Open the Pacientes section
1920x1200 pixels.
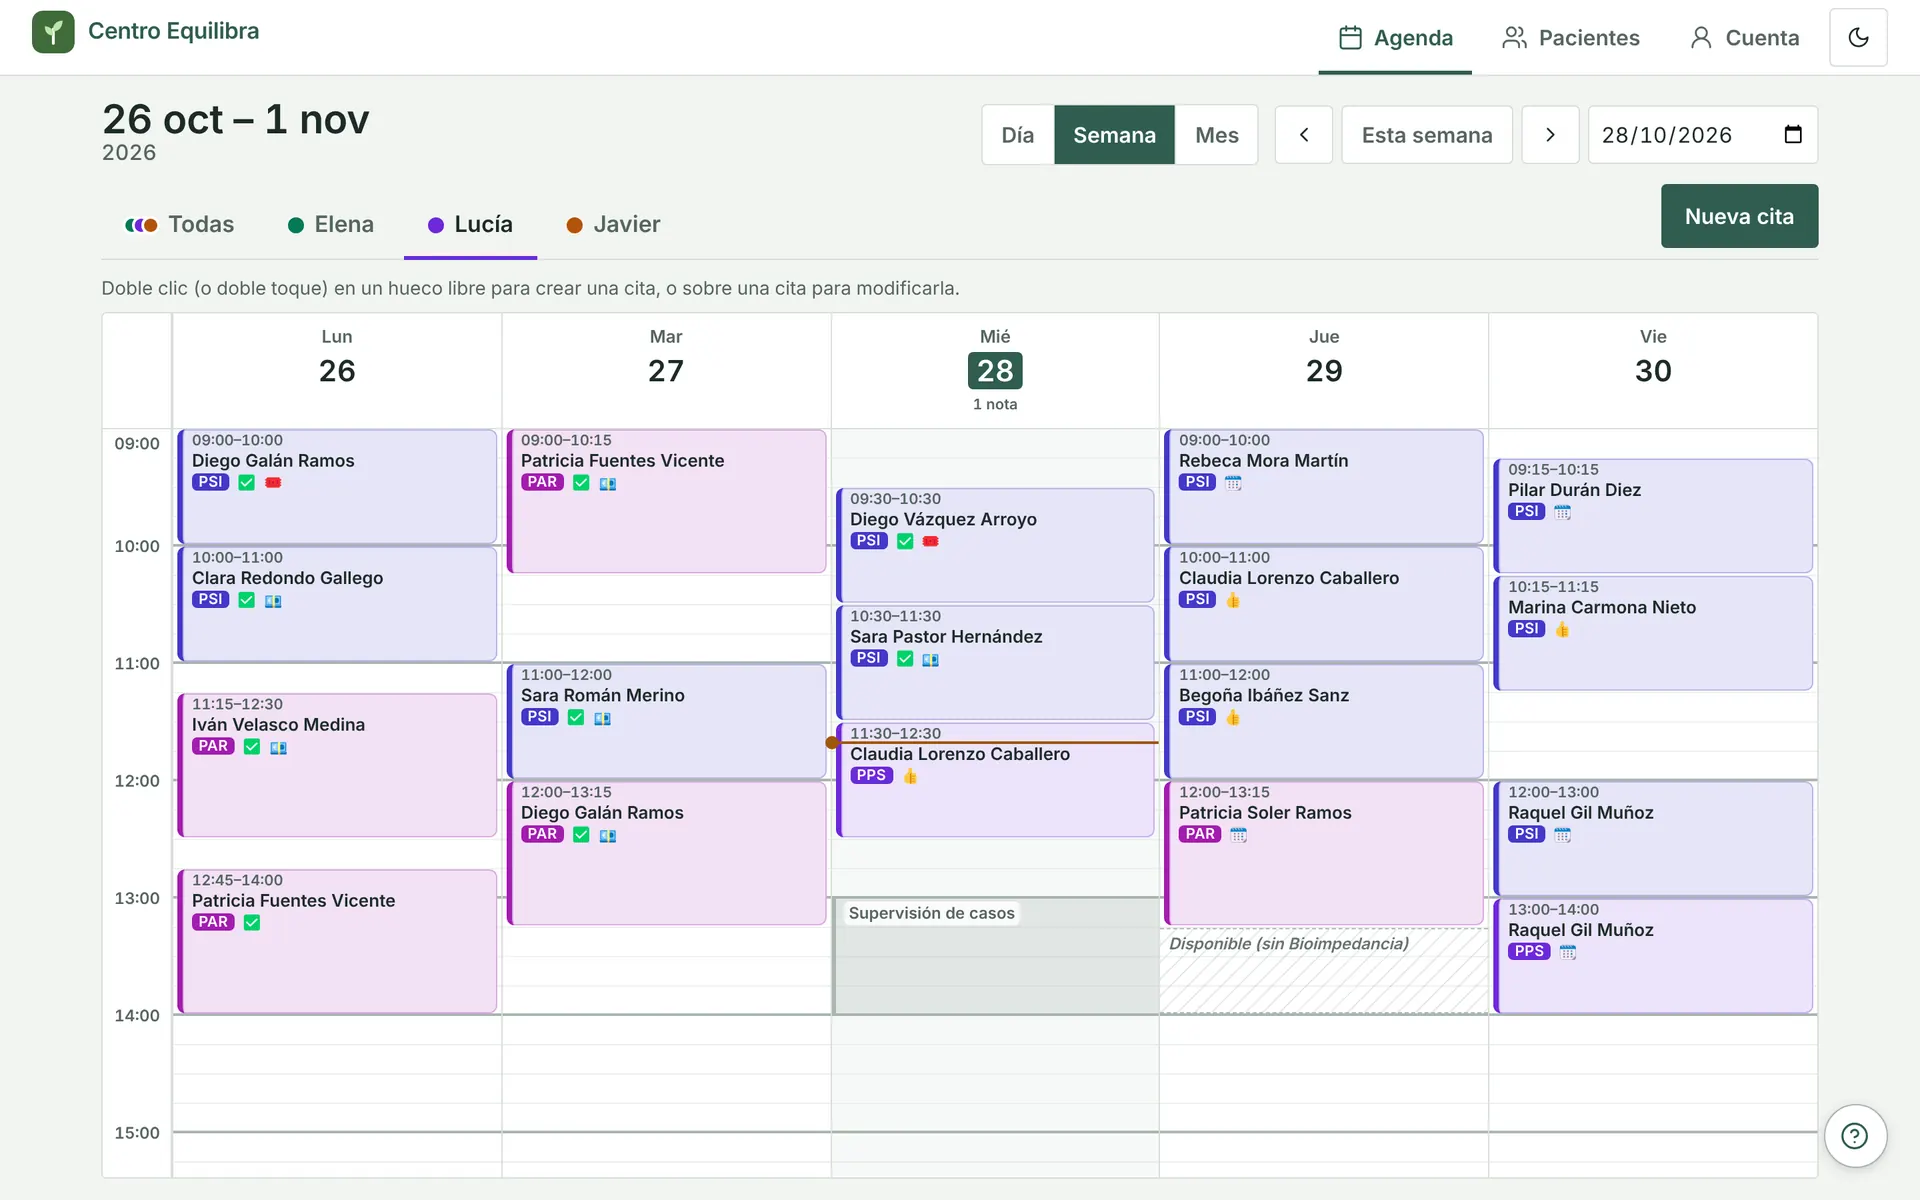(x=1571, y=38)
